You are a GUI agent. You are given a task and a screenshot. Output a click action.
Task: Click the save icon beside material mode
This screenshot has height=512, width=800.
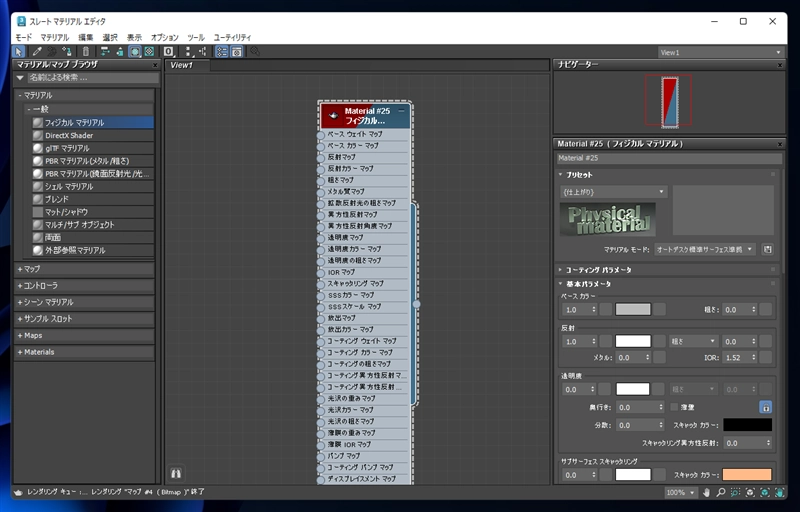coord(767,249)
